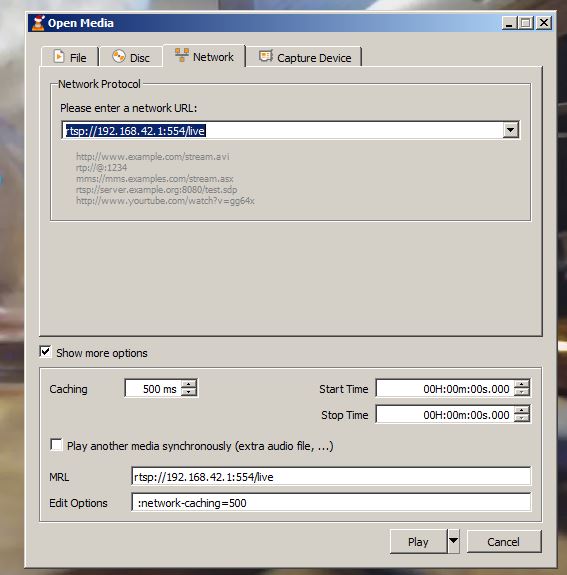Uncheck Show more options checkbox
567x575 pixels.
click(x=45, y=352)
